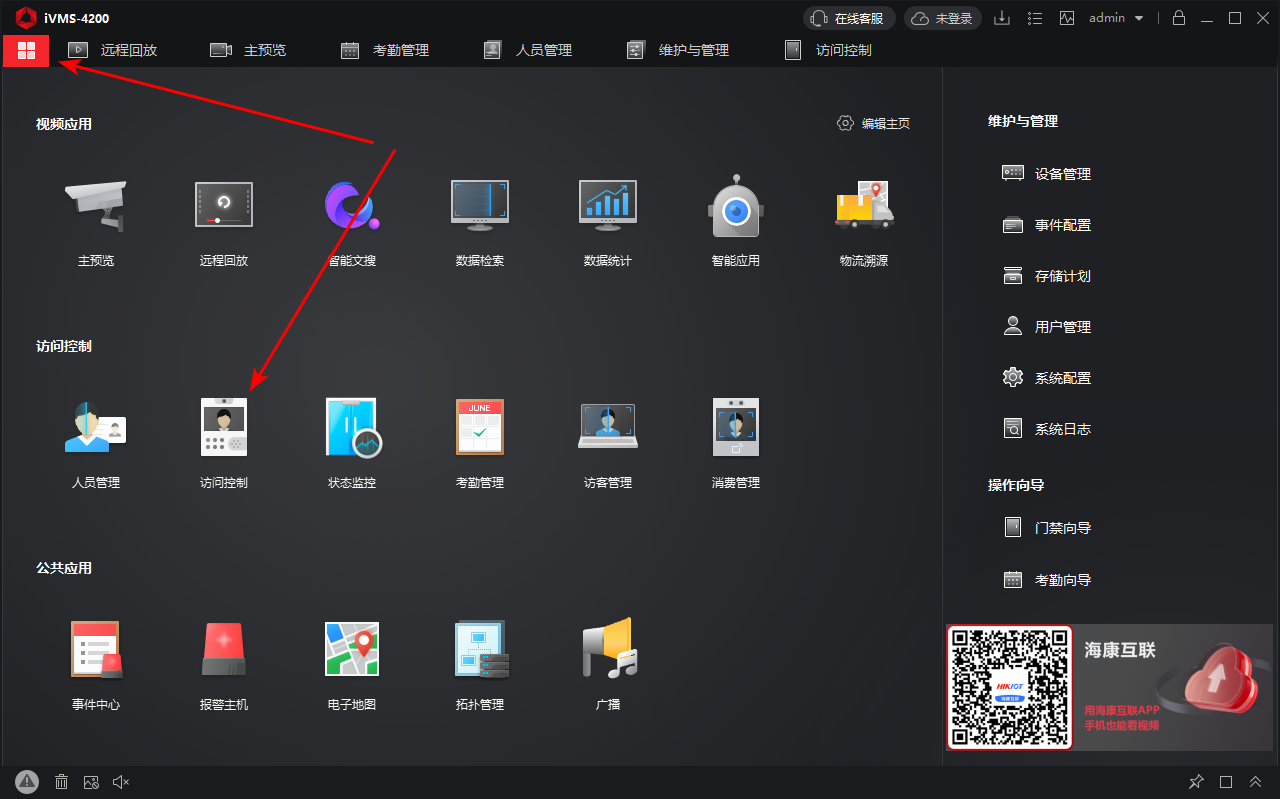Click the restore panel square icon at bottom right
The width and height of the screenshot is (1280, 799).
[1226, 782]
